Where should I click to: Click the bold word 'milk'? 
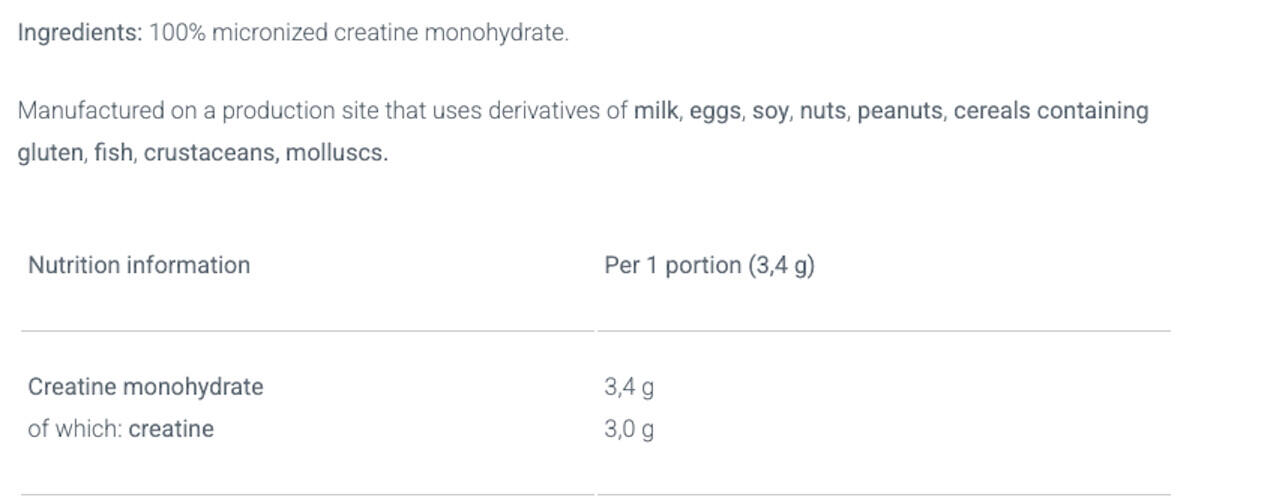coord(655,111)
